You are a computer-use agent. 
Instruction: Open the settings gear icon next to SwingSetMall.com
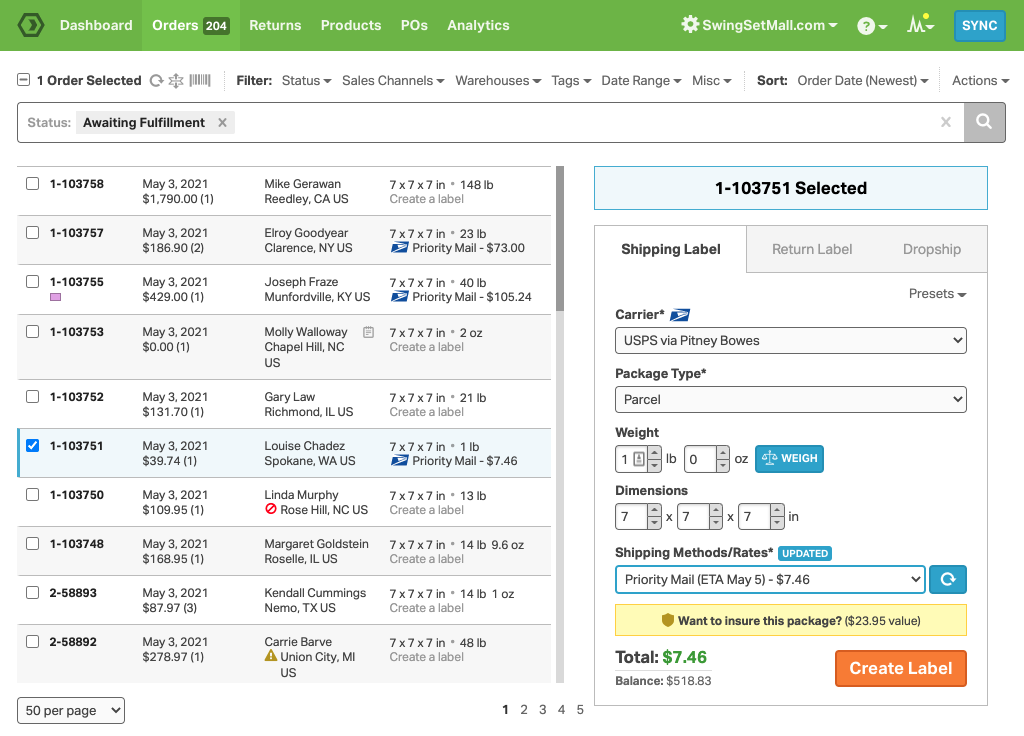coord(690,25)
